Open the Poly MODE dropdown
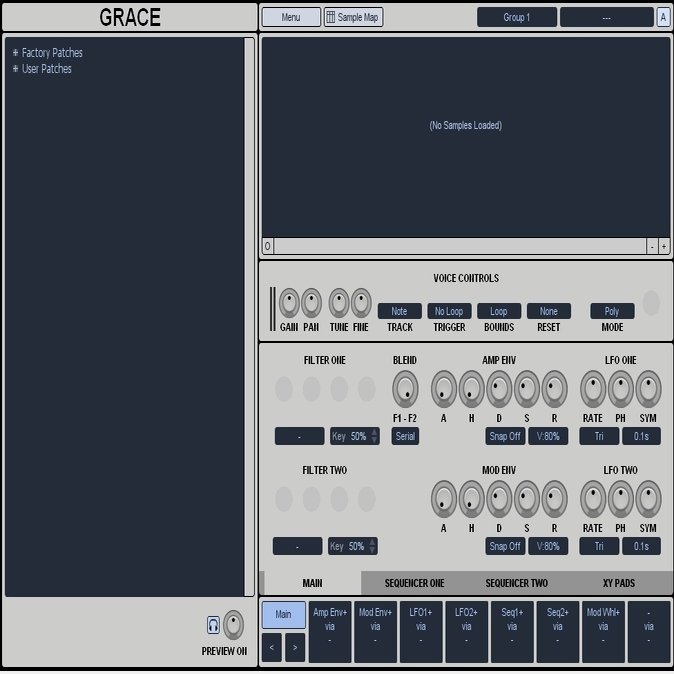Screen dimensions: 674x674 click(612, 311)
